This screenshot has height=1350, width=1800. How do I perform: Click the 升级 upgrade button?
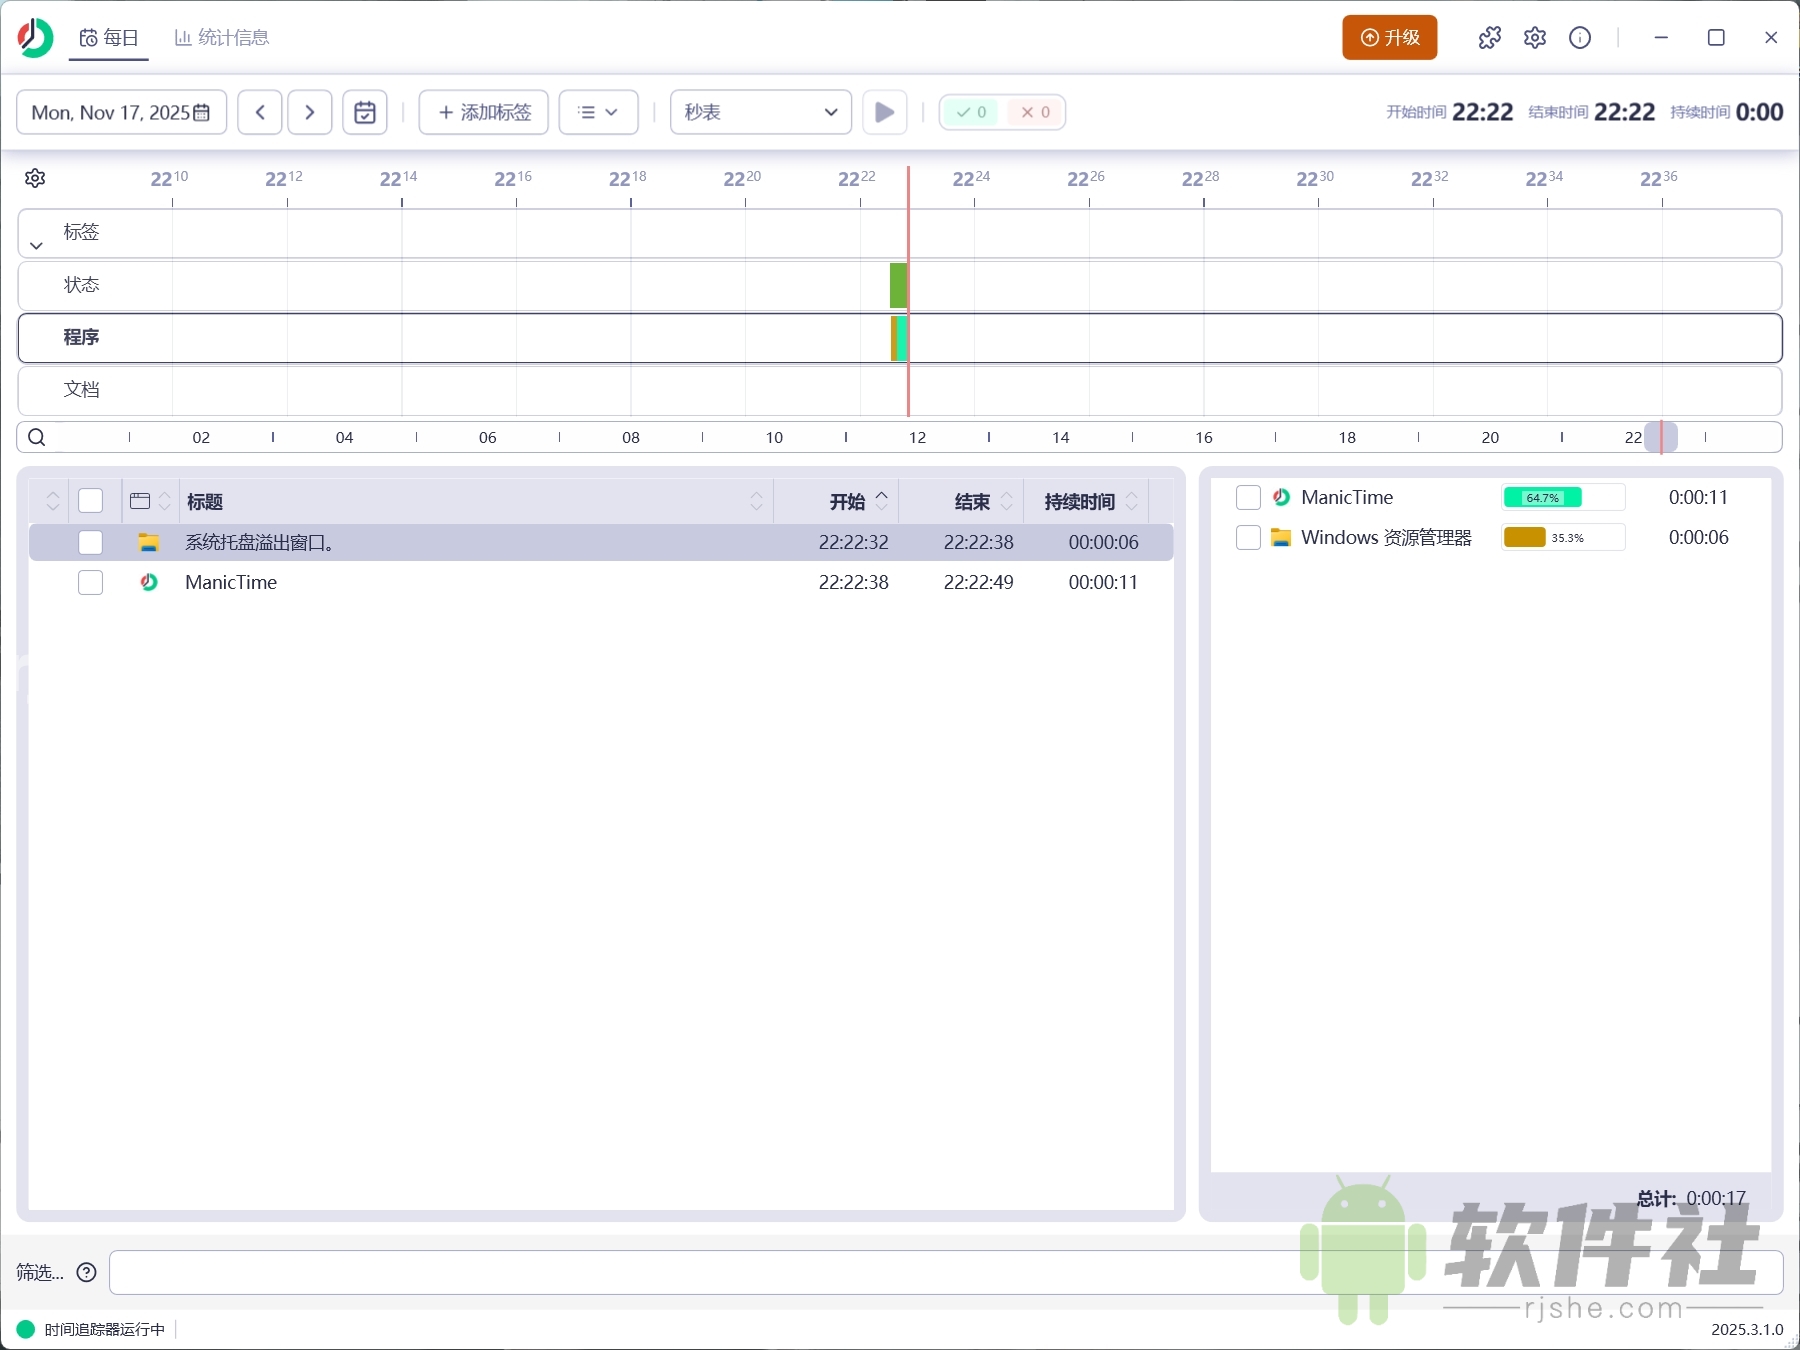[x=1390, y=37]
